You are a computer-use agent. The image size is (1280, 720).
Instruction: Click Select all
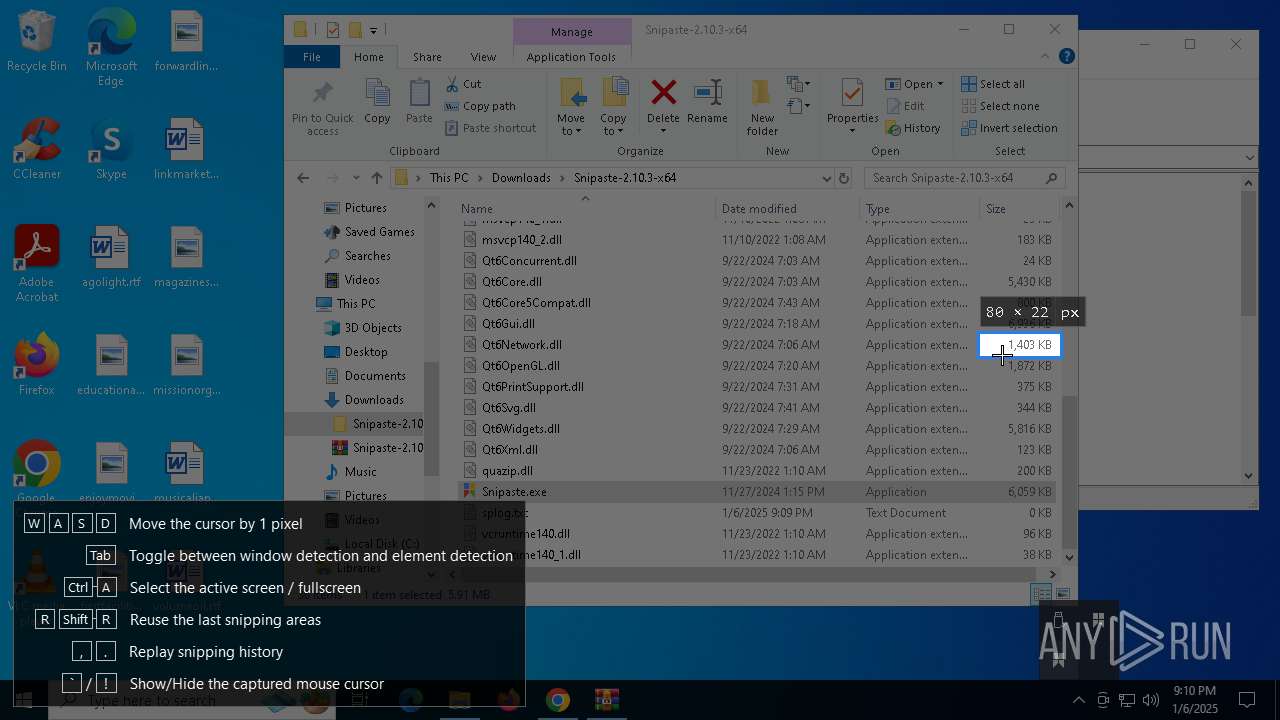click(x=993, y=84)
